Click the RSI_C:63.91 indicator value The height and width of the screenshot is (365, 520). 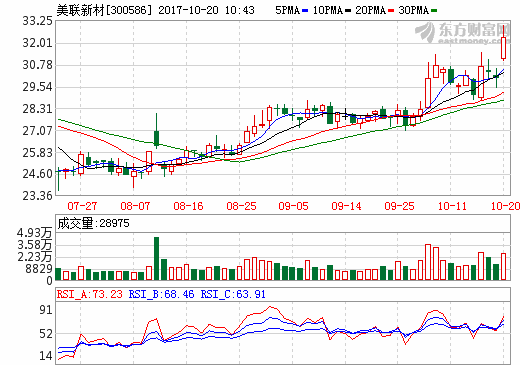tap(233, 294)
